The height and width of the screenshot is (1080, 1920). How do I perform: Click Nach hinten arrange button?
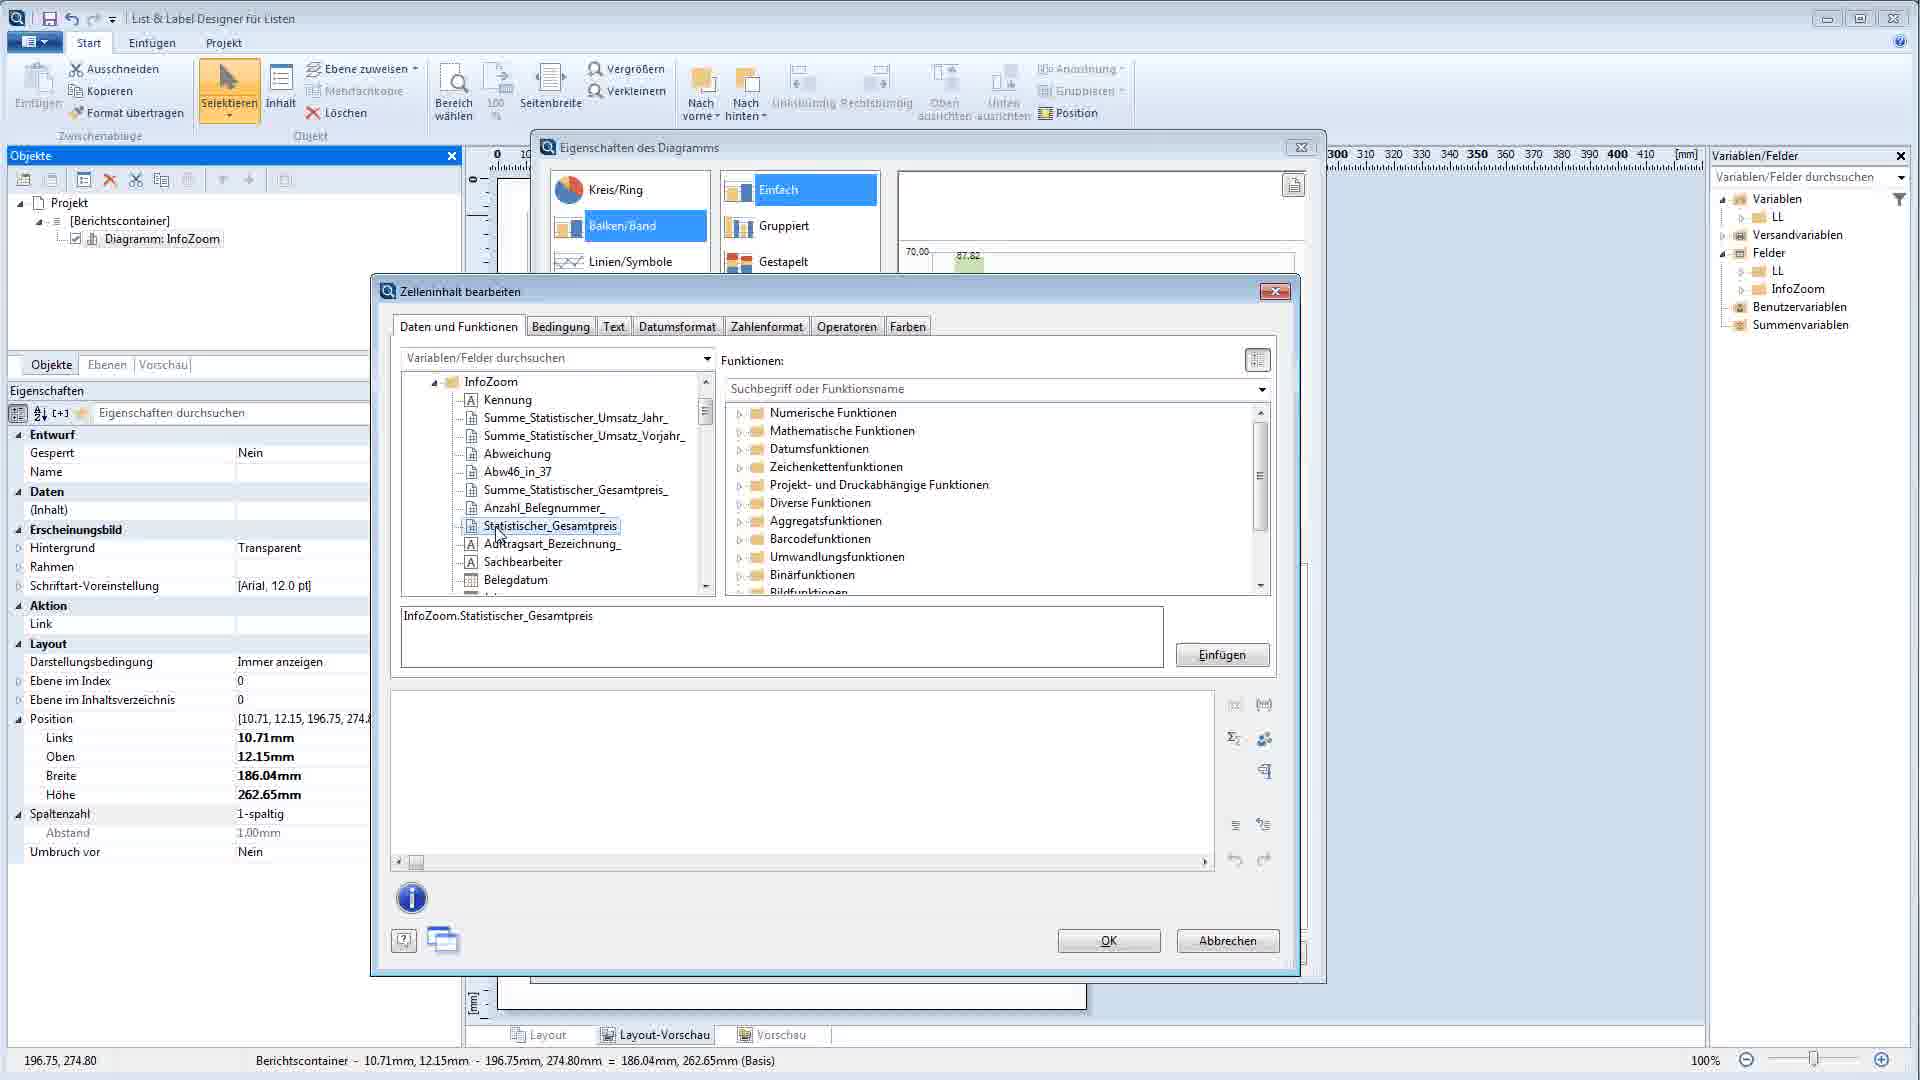click(745, 92)
